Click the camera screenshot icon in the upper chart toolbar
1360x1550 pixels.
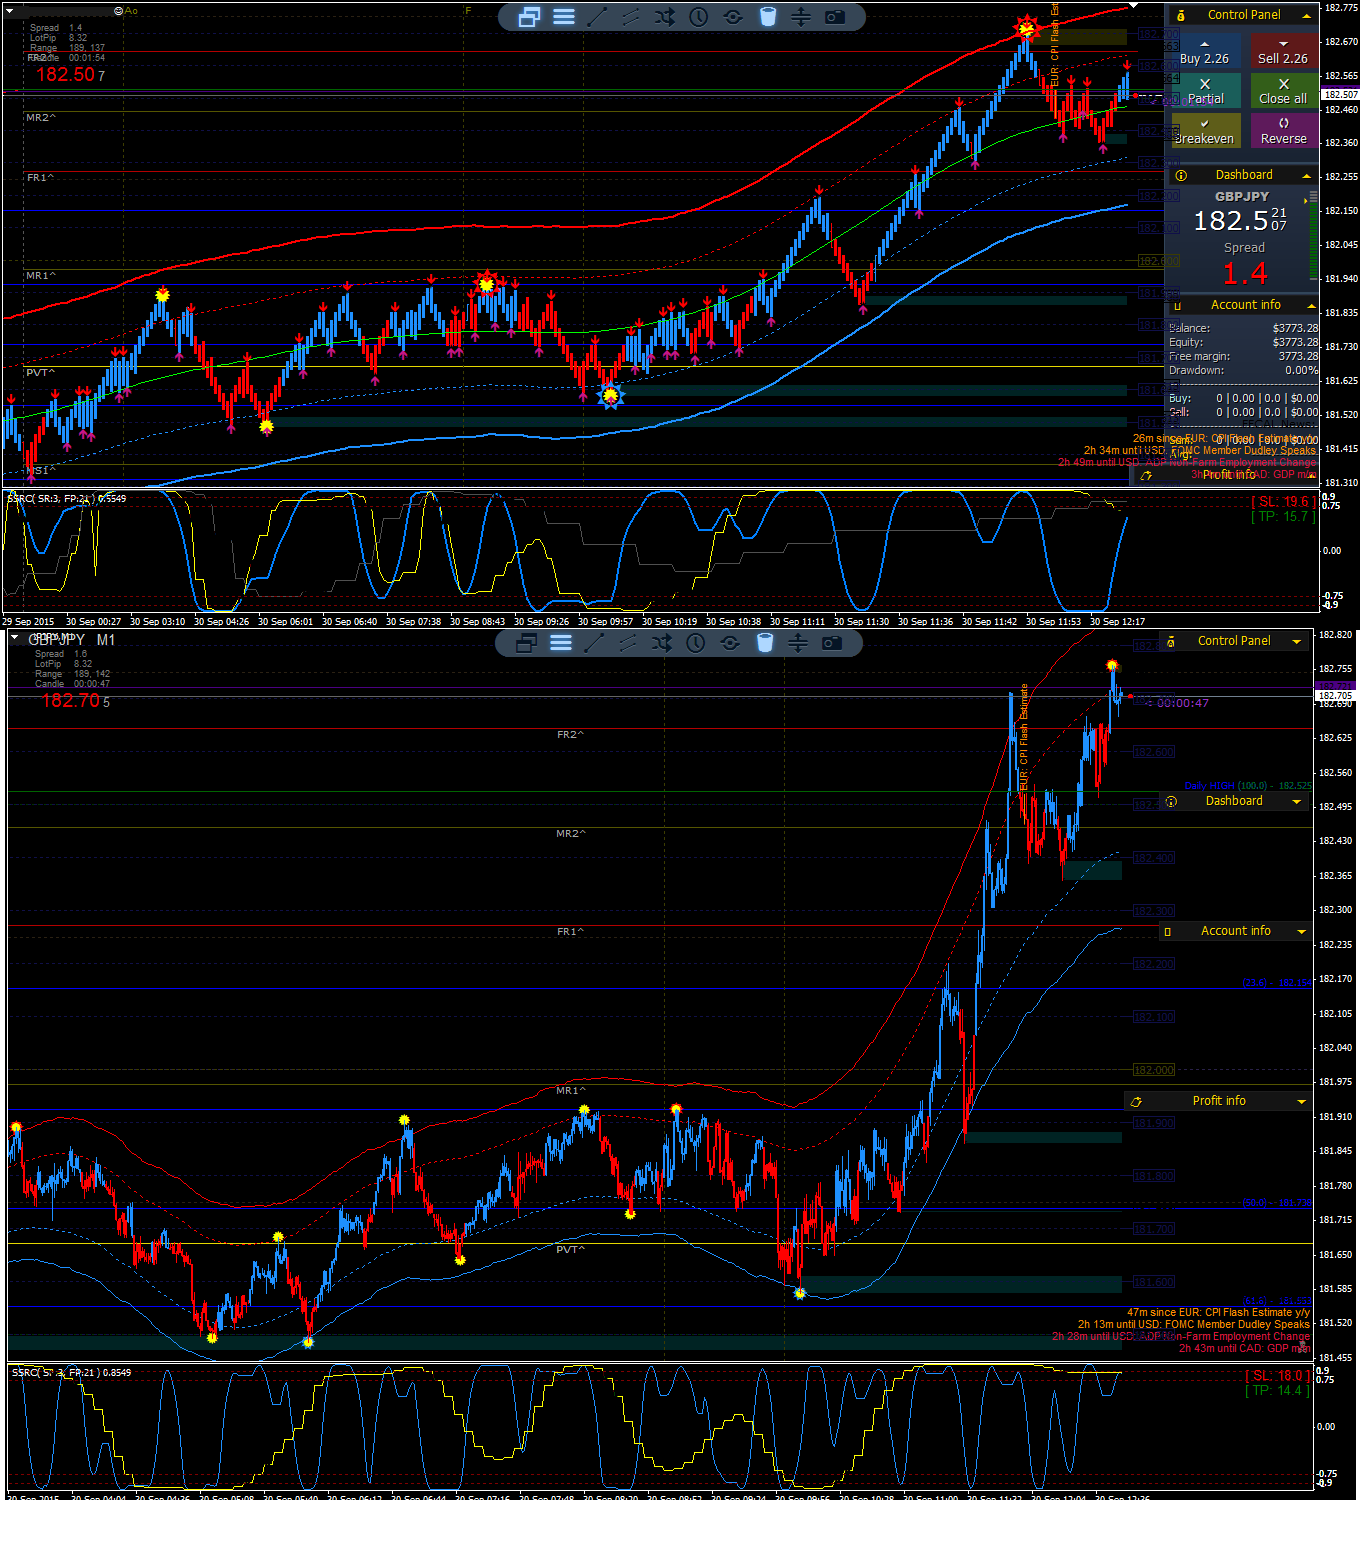(835, 17)
